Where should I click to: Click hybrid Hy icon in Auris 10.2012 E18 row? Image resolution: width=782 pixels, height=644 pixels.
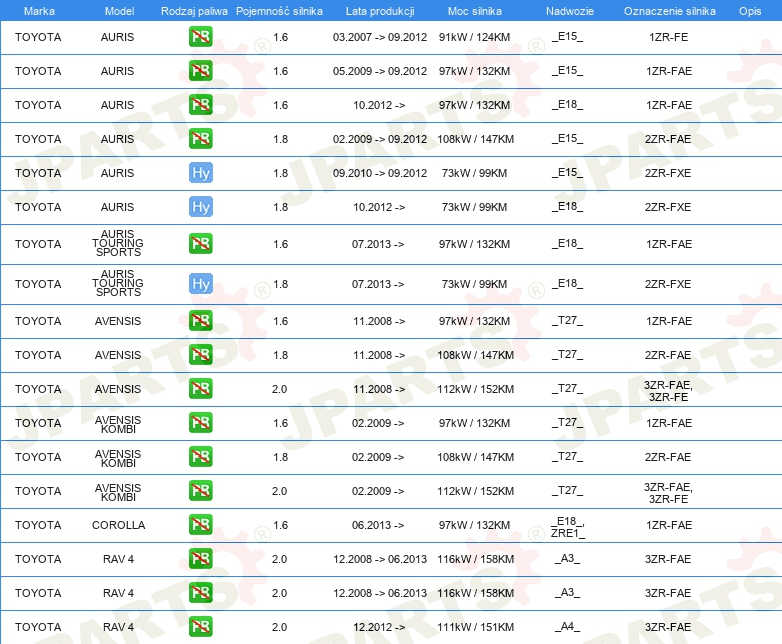point(200,207)
